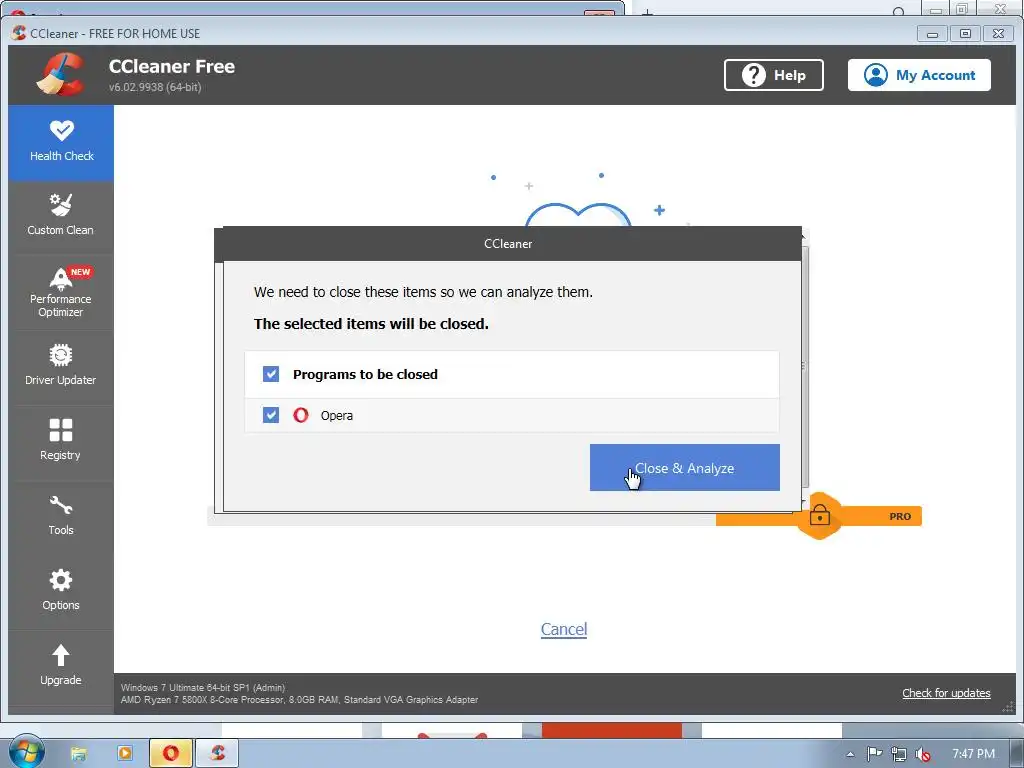Open the Custom Clean section
This screenshot has width=1024, height=768.
[x=61, y=216]
